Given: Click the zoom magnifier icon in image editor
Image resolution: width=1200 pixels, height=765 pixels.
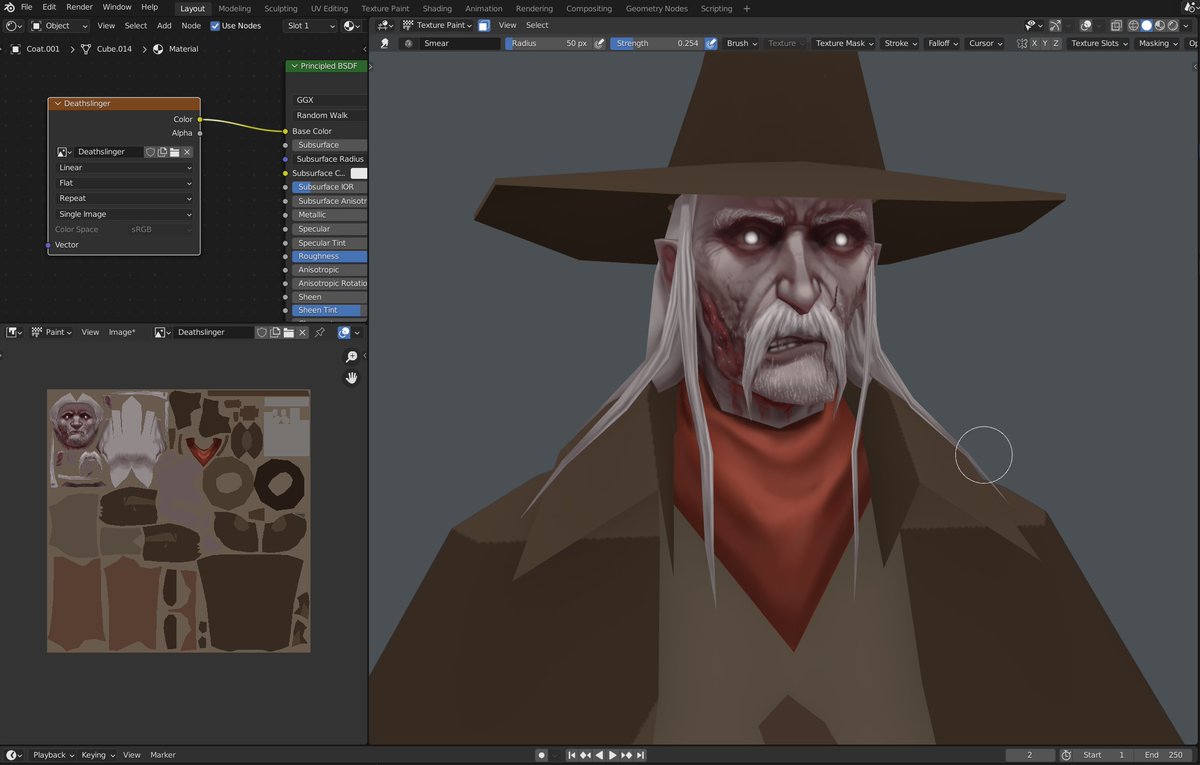Looking at the screenshot, I should (351, 357).
